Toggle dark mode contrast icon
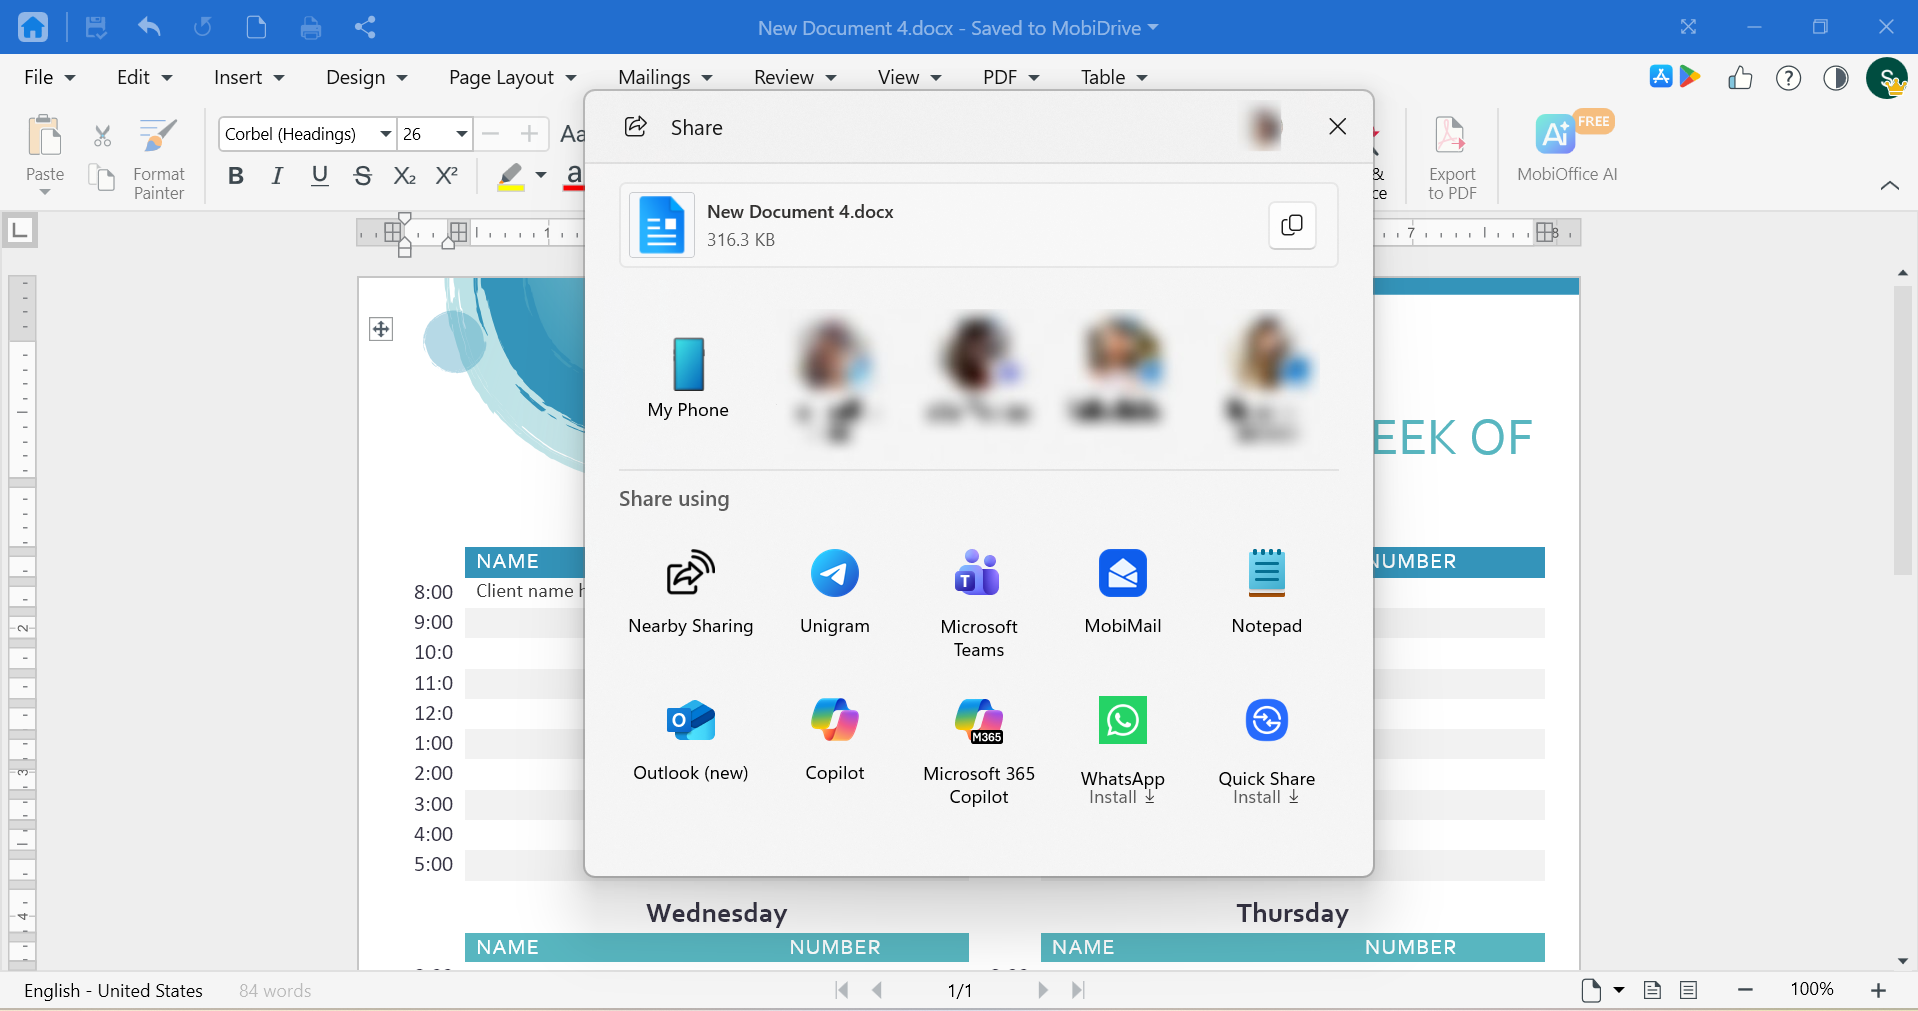 [1836, 78]
